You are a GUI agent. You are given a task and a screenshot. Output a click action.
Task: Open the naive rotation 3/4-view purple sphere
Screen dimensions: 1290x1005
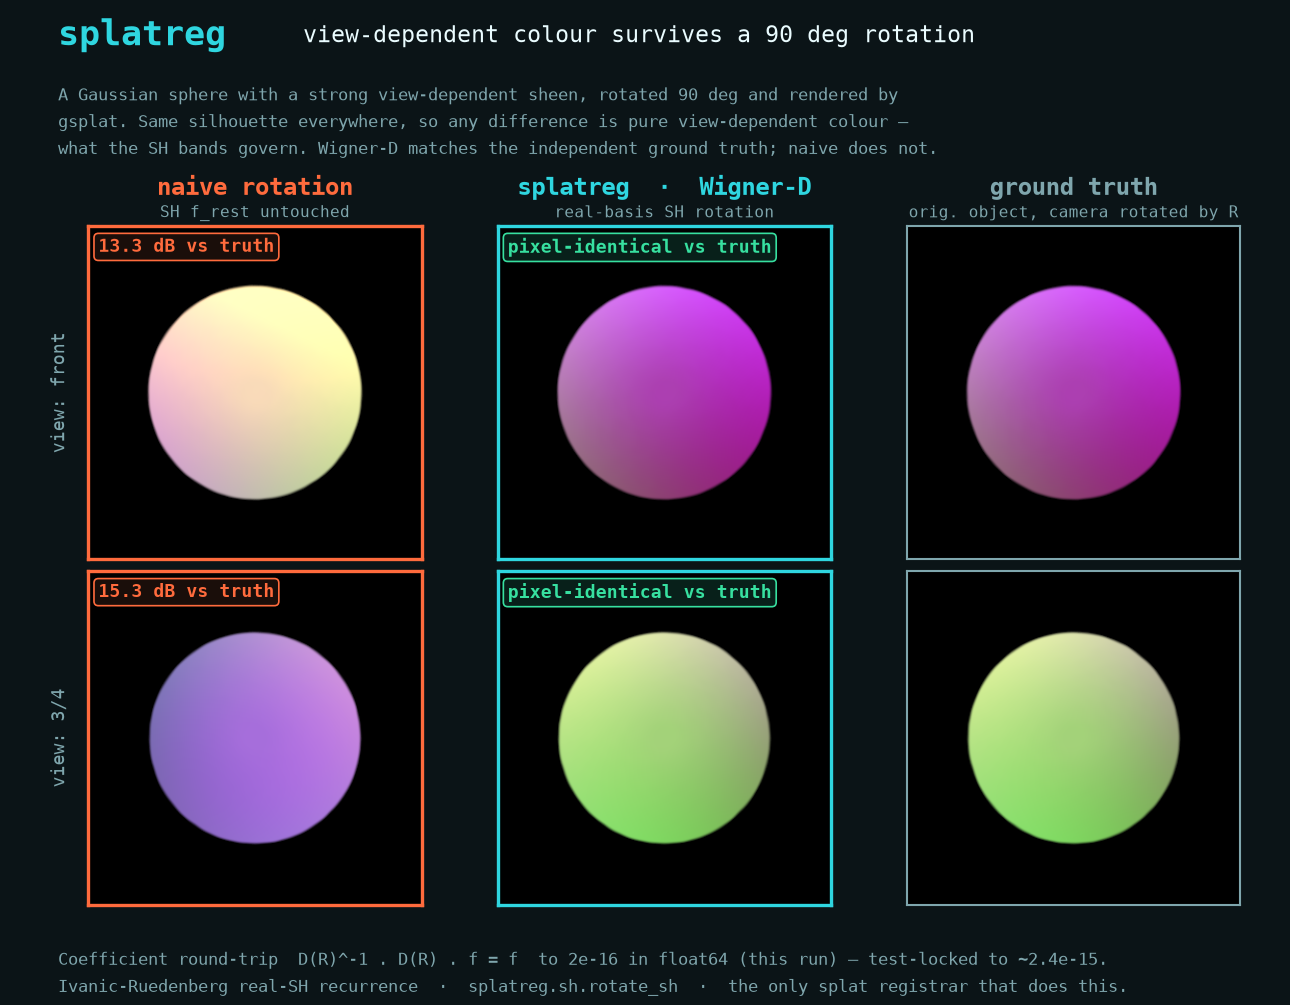(x=255, y=738)
